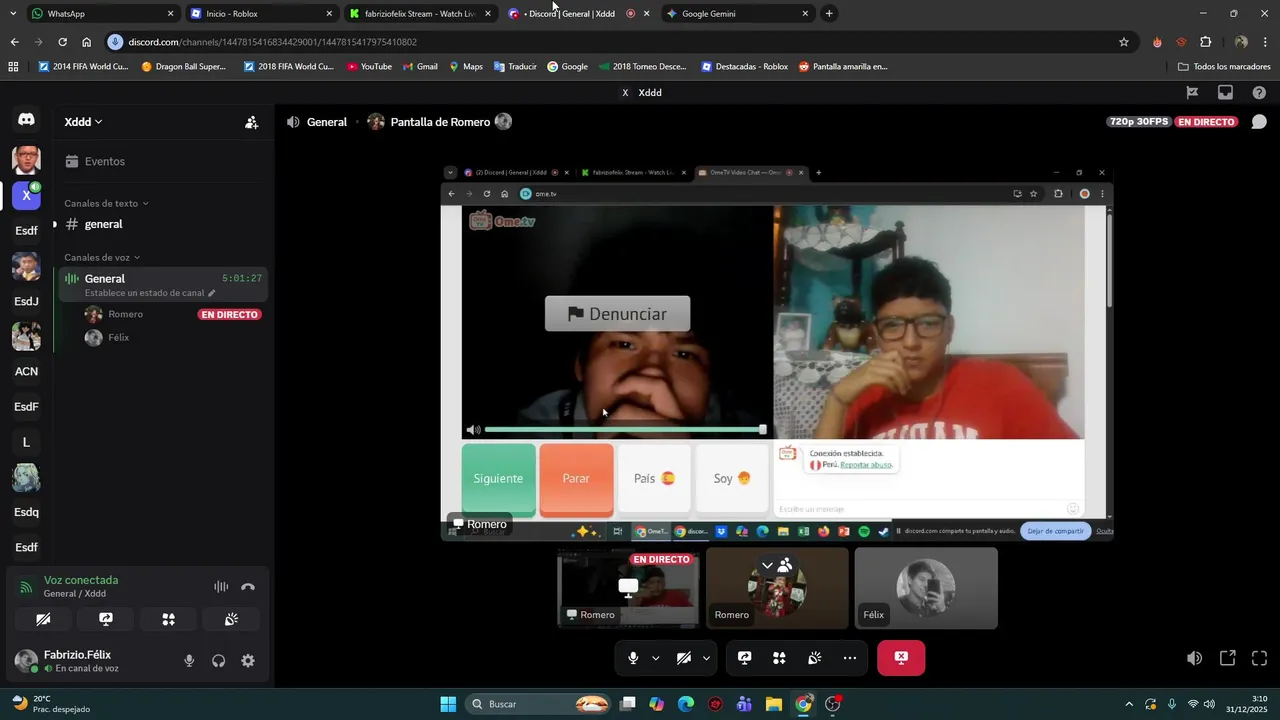
Task: Bookmark this page with the star icon
Action: 1124,42
